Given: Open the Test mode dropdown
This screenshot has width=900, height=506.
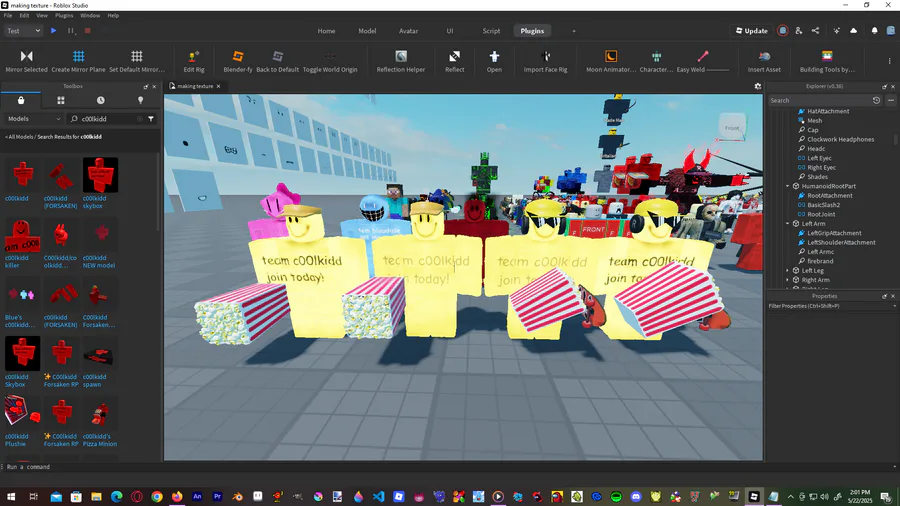Looking at the screenshot, I should (24, 31).
